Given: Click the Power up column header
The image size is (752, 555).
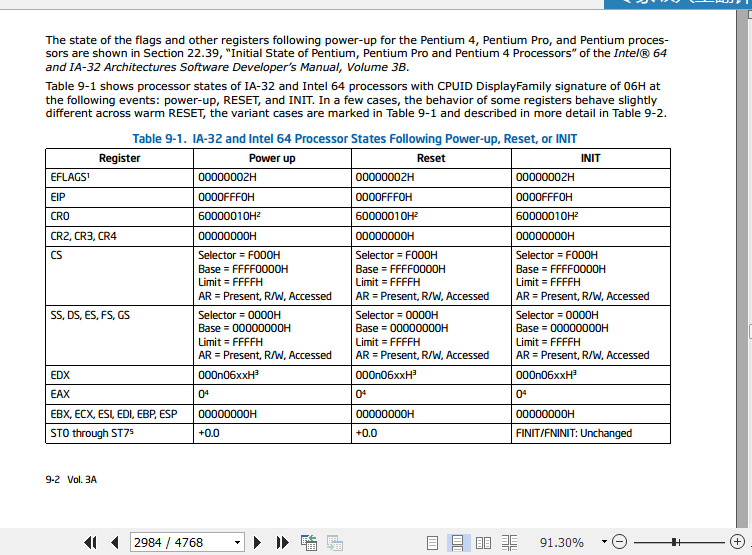Looking at the screenshot, I should point(272,158).
